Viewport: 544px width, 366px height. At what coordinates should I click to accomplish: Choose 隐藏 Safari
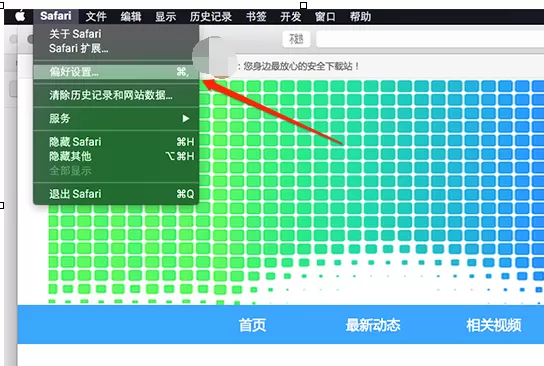[116, 142]
